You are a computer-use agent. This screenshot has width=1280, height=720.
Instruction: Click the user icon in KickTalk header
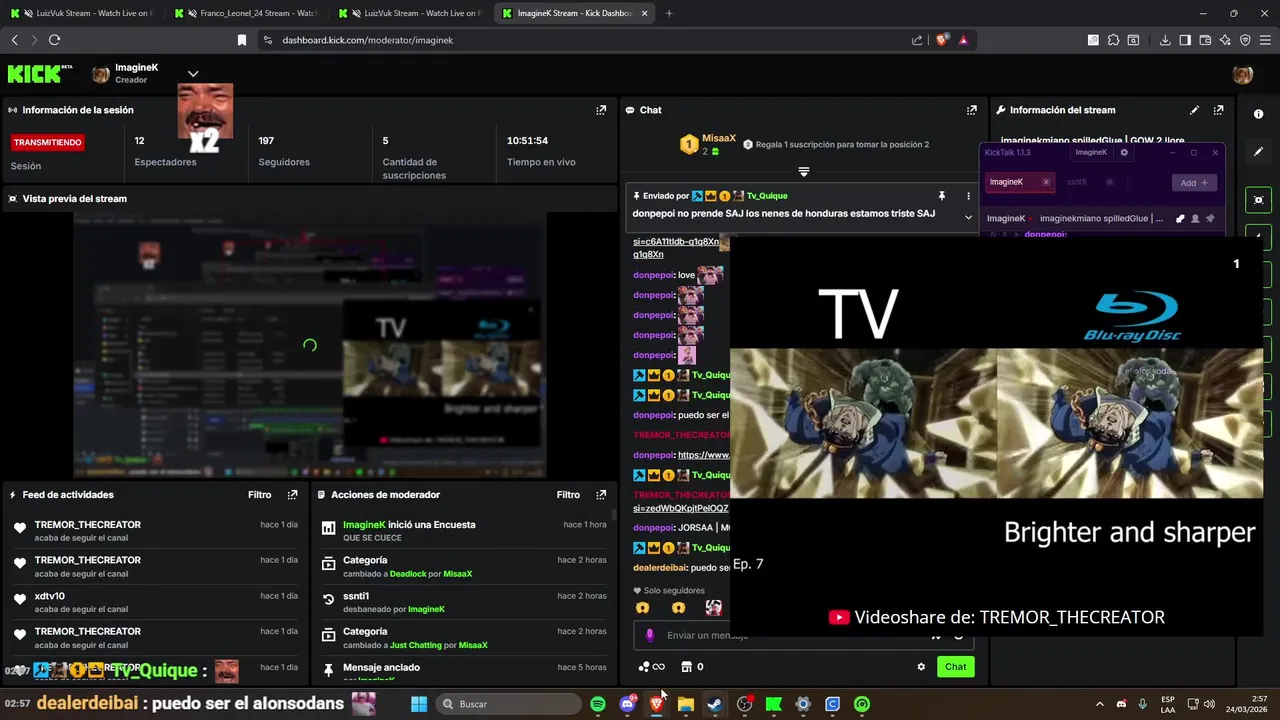(x=1195, y=218)
